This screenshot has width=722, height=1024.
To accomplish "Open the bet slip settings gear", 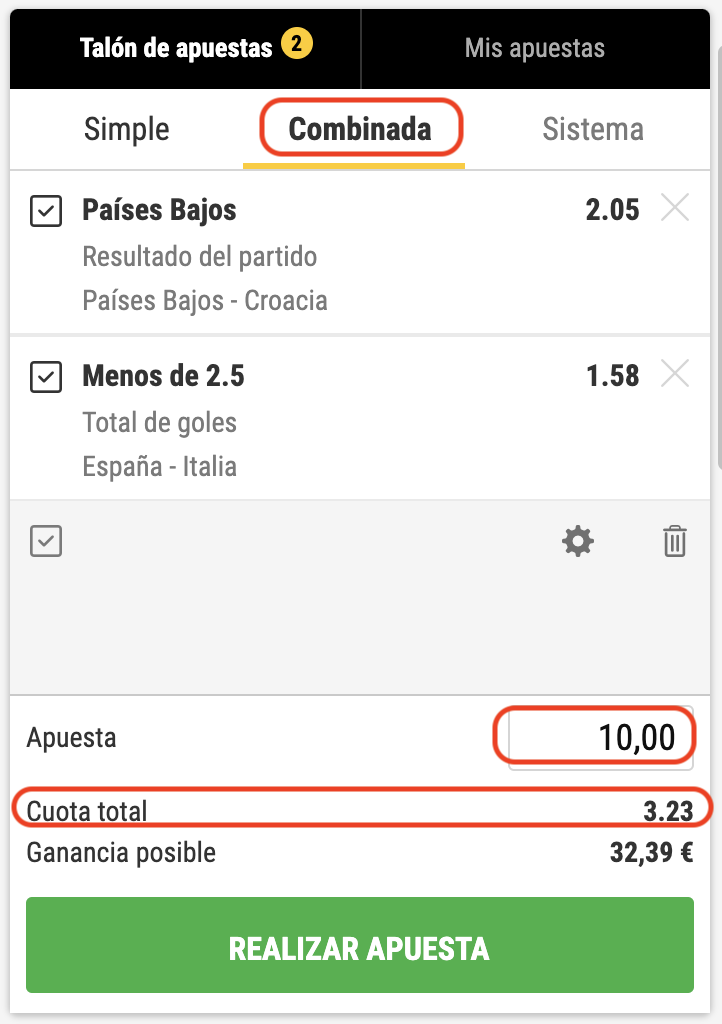I will [x=578, y=542].
